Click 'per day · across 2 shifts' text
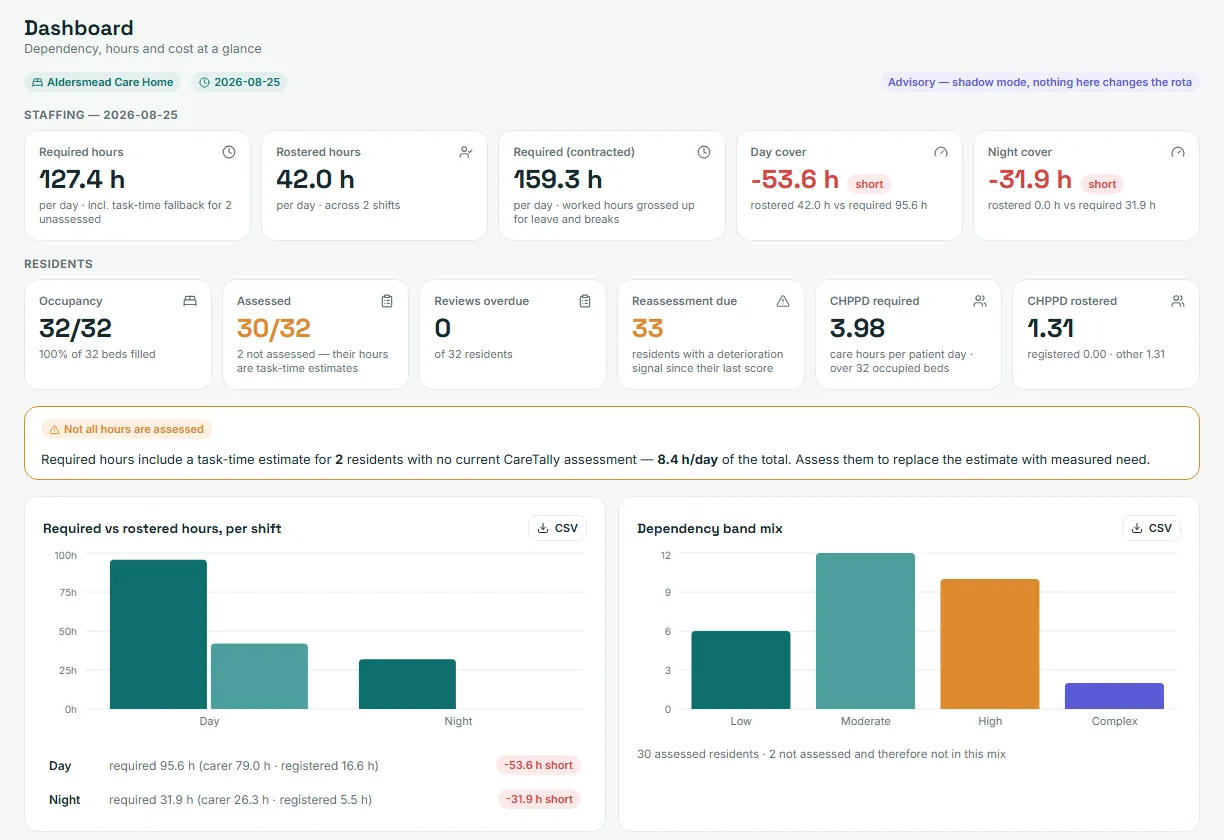 pyautogui.click(x=338, y=205)
